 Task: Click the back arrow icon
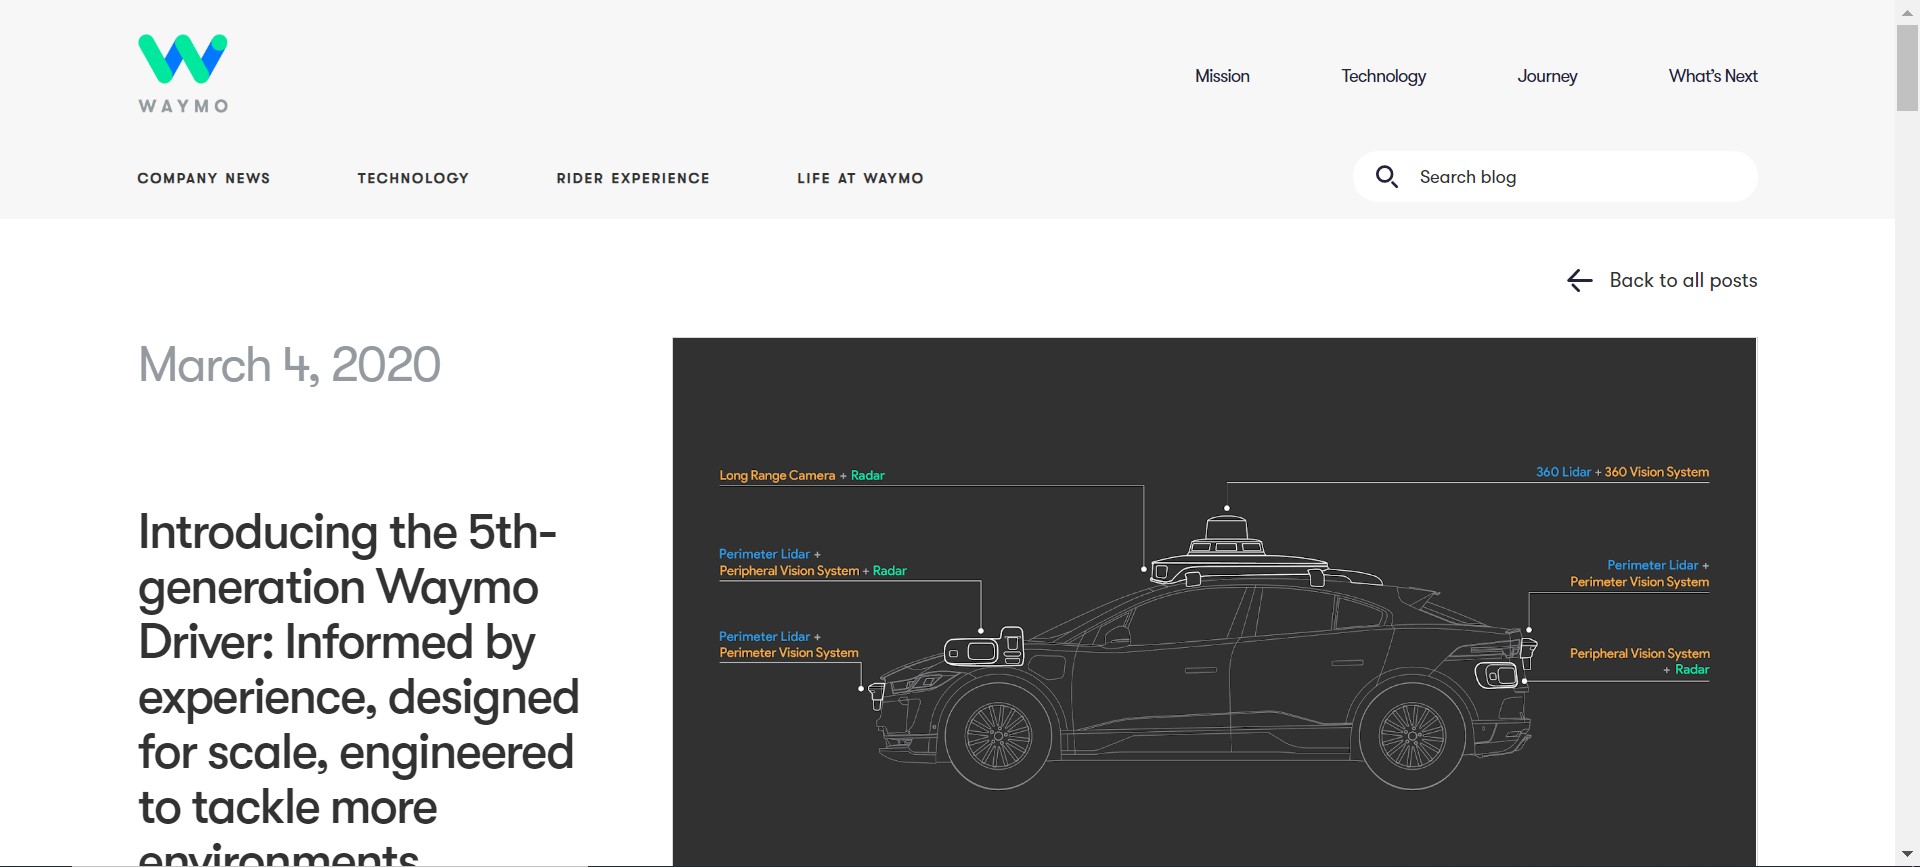pos(1579,281)
